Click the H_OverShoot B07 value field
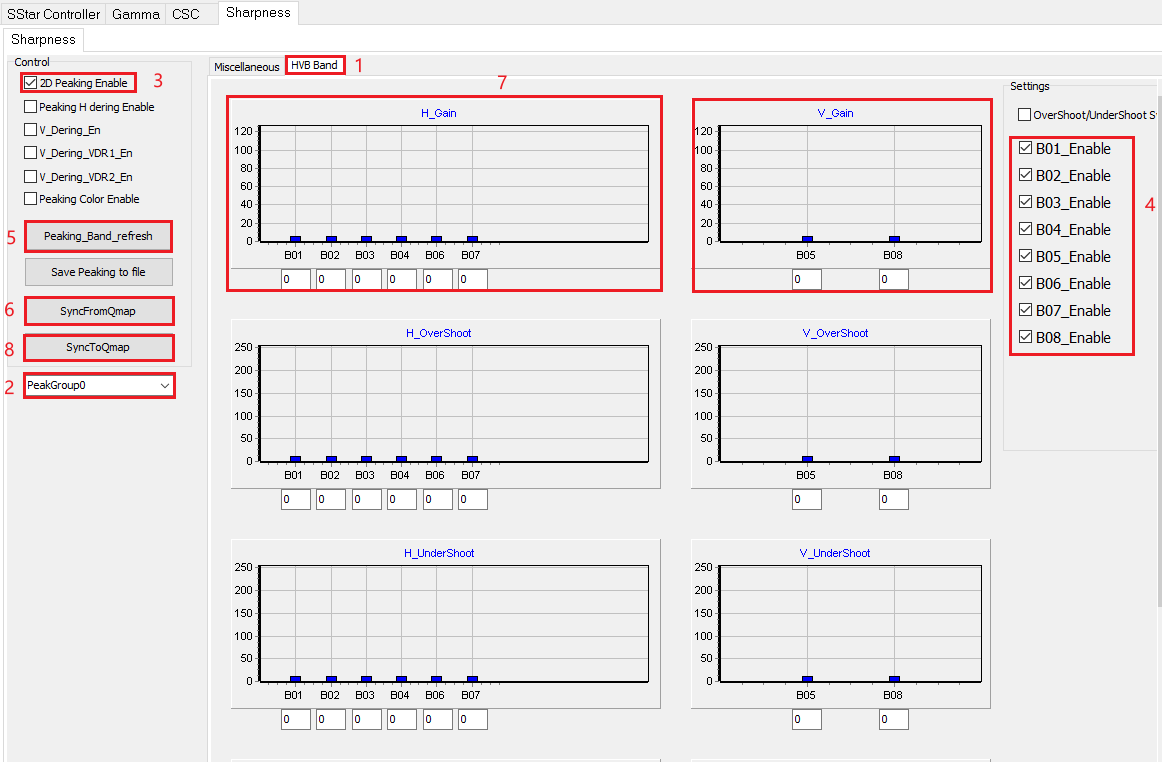This screenshot has height=762, width=1162. tap(473, 500)
